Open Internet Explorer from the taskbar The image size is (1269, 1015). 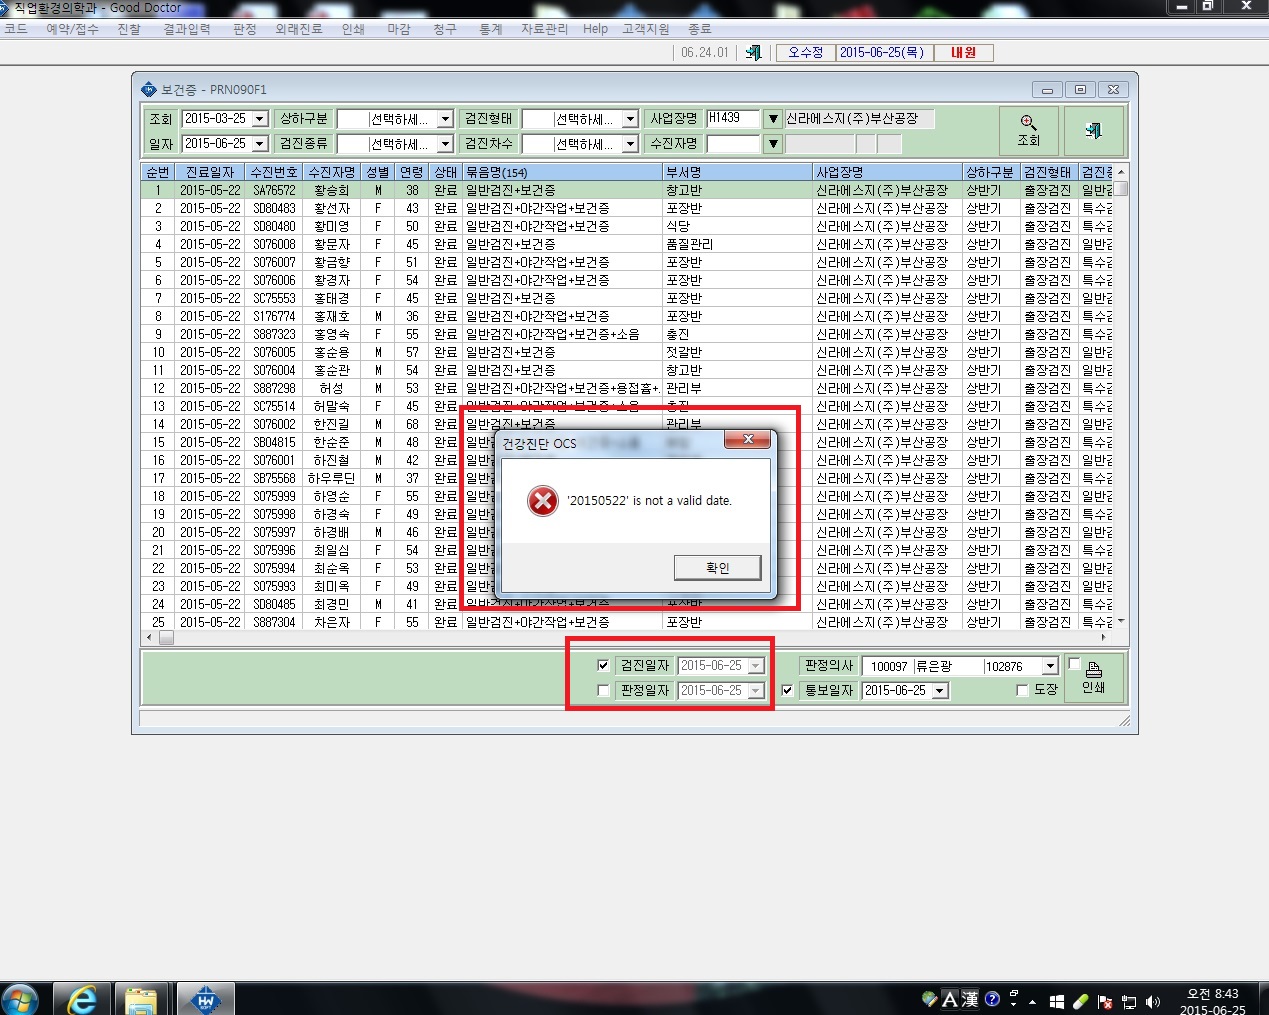pos(82,999)
